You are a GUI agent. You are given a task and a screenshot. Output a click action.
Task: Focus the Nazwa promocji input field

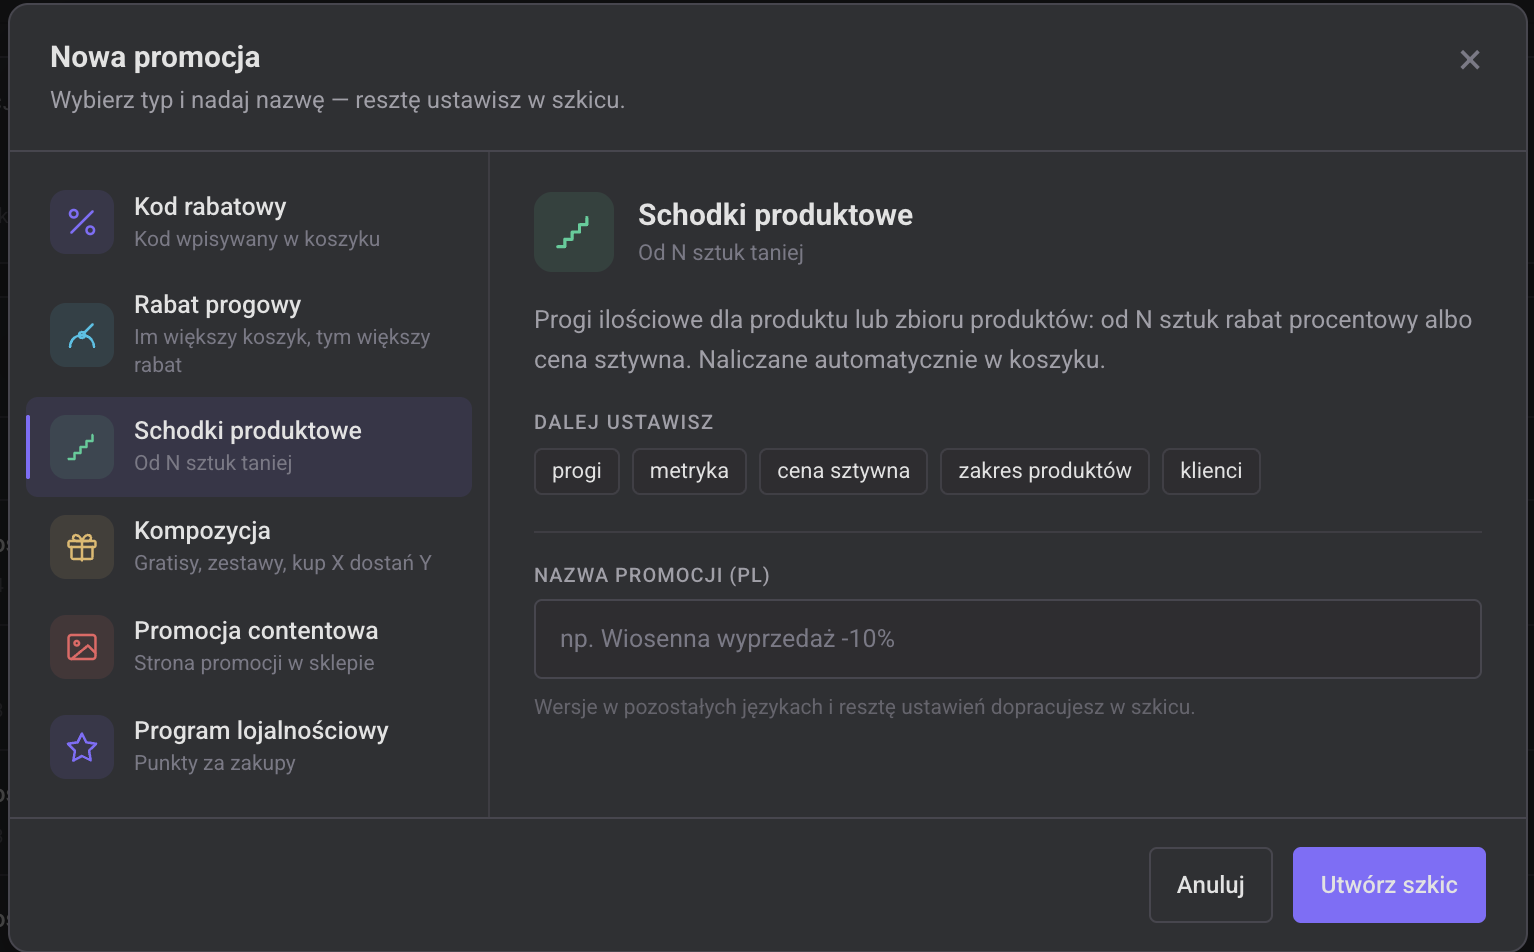[1008, 639]
